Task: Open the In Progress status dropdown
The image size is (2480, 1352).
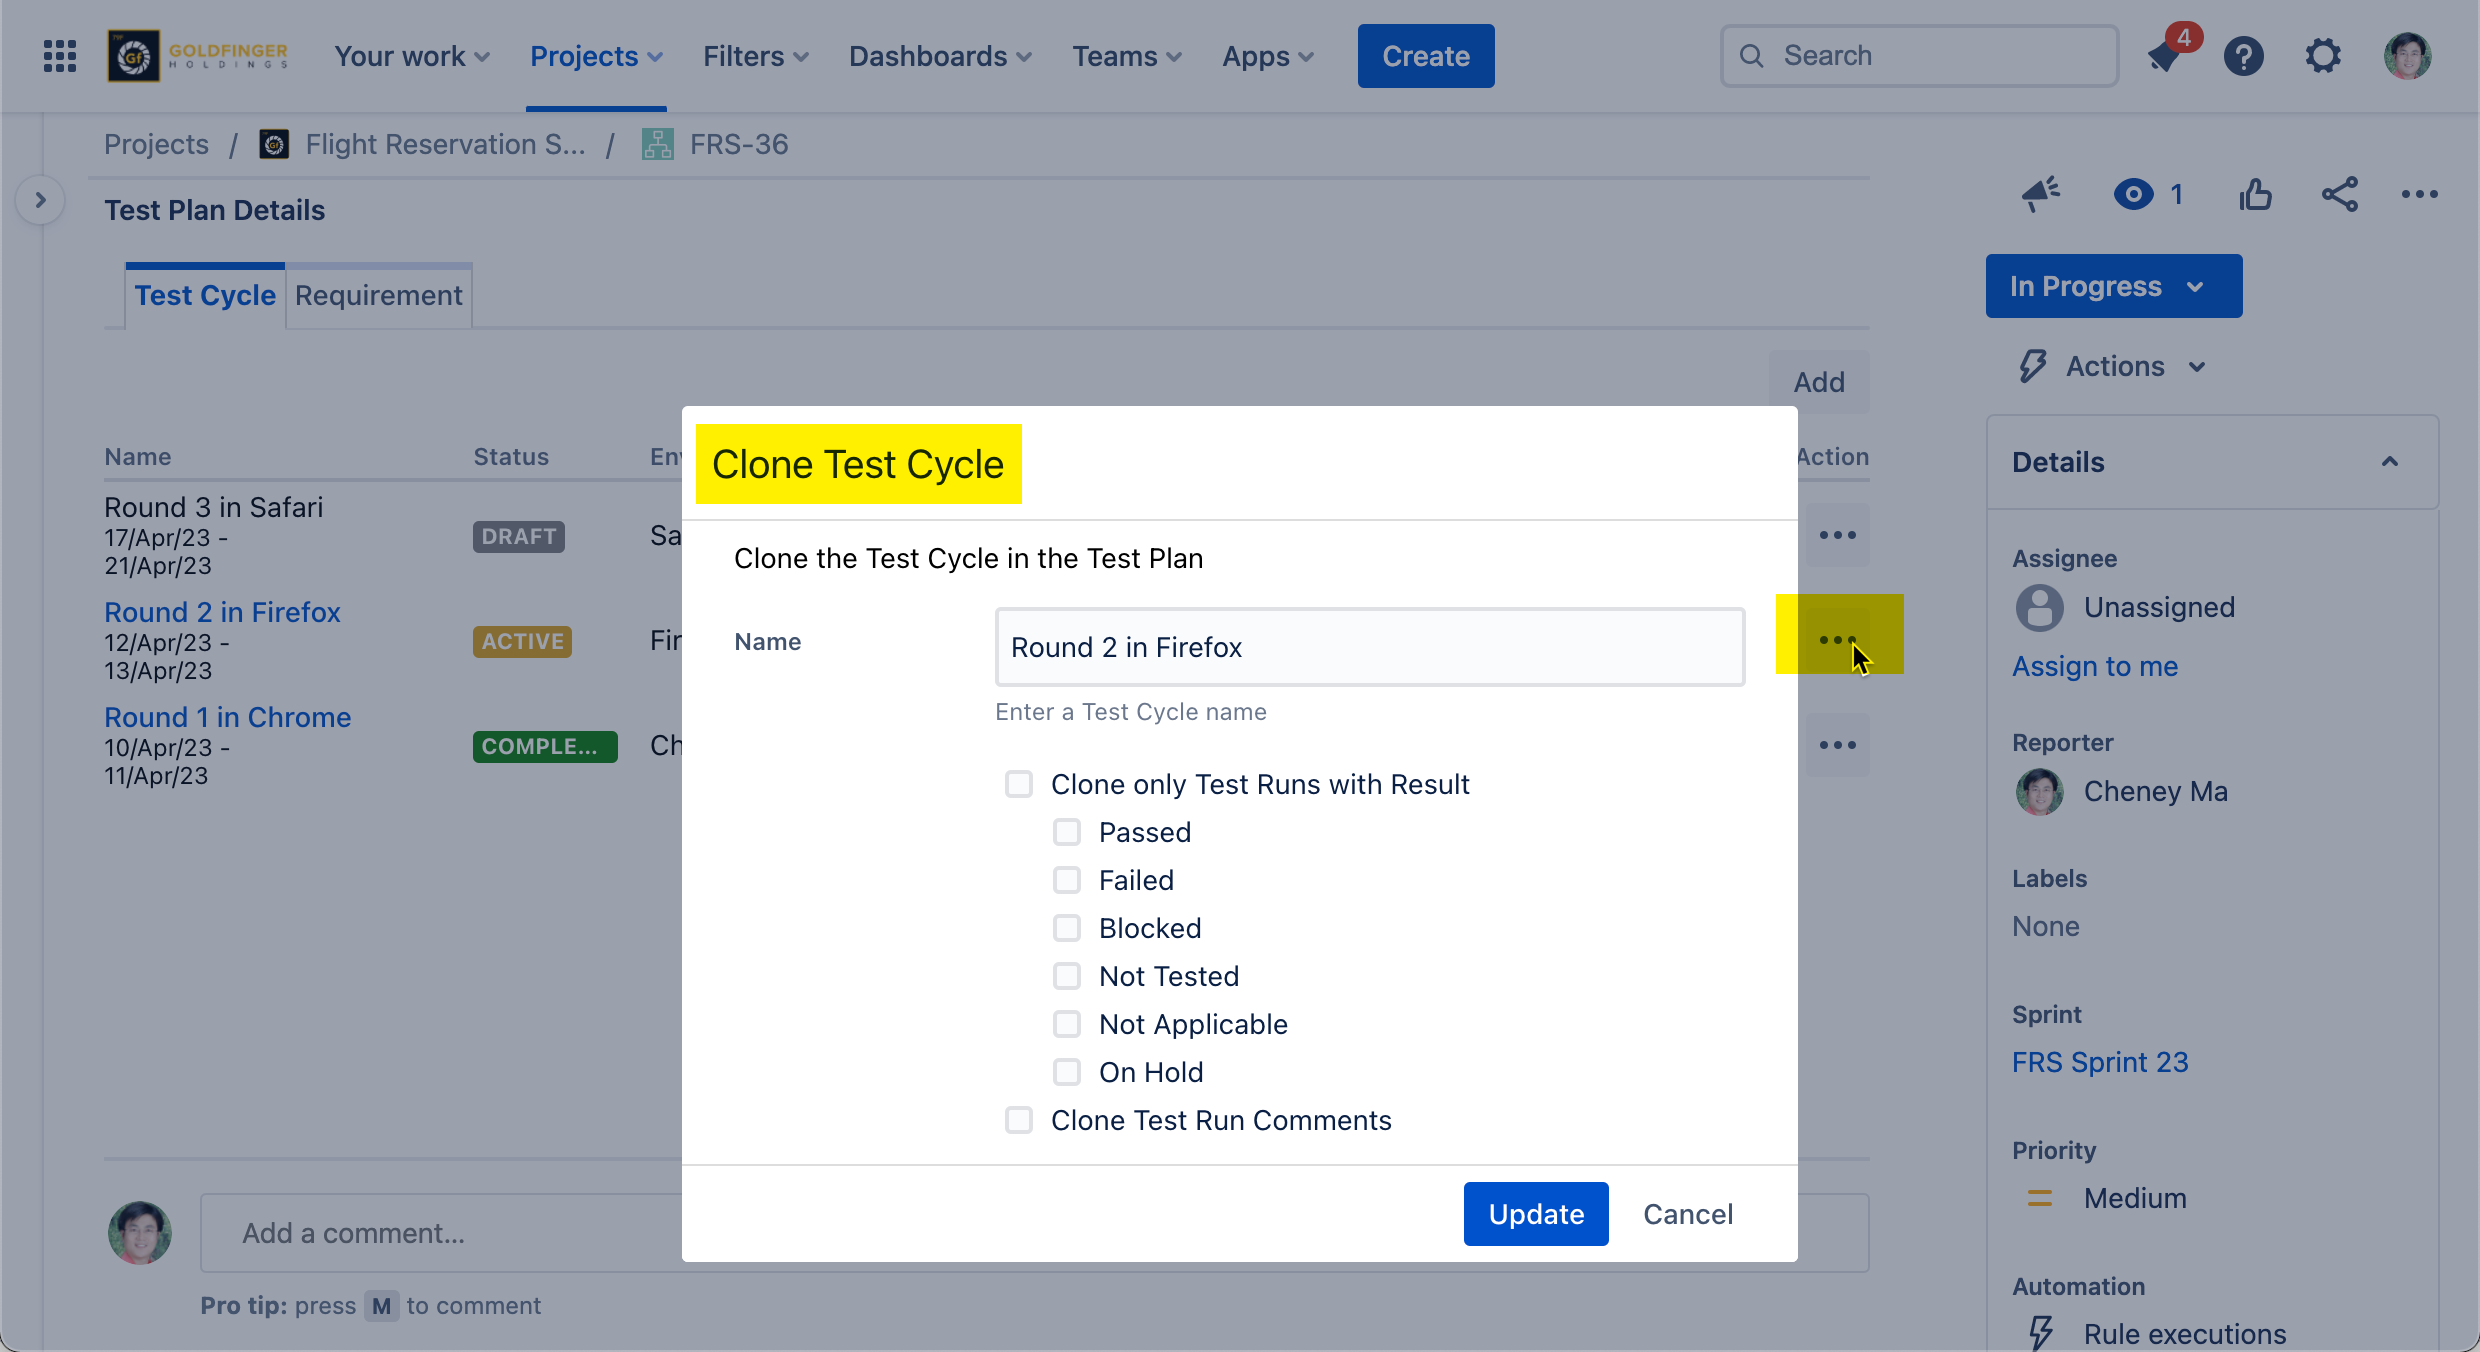Action: (2113, 286)
